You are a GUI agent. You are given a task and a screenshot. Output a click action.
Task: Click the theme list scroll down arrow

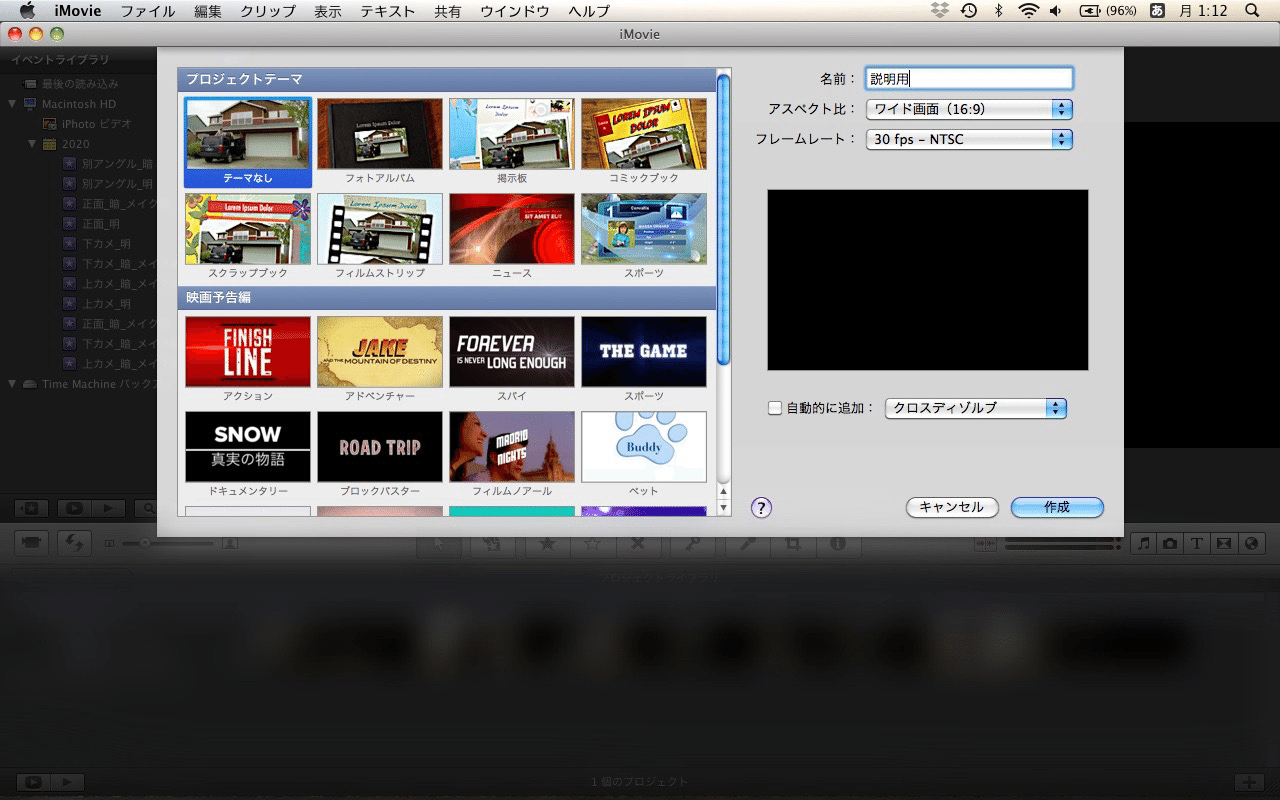[724, 508]
